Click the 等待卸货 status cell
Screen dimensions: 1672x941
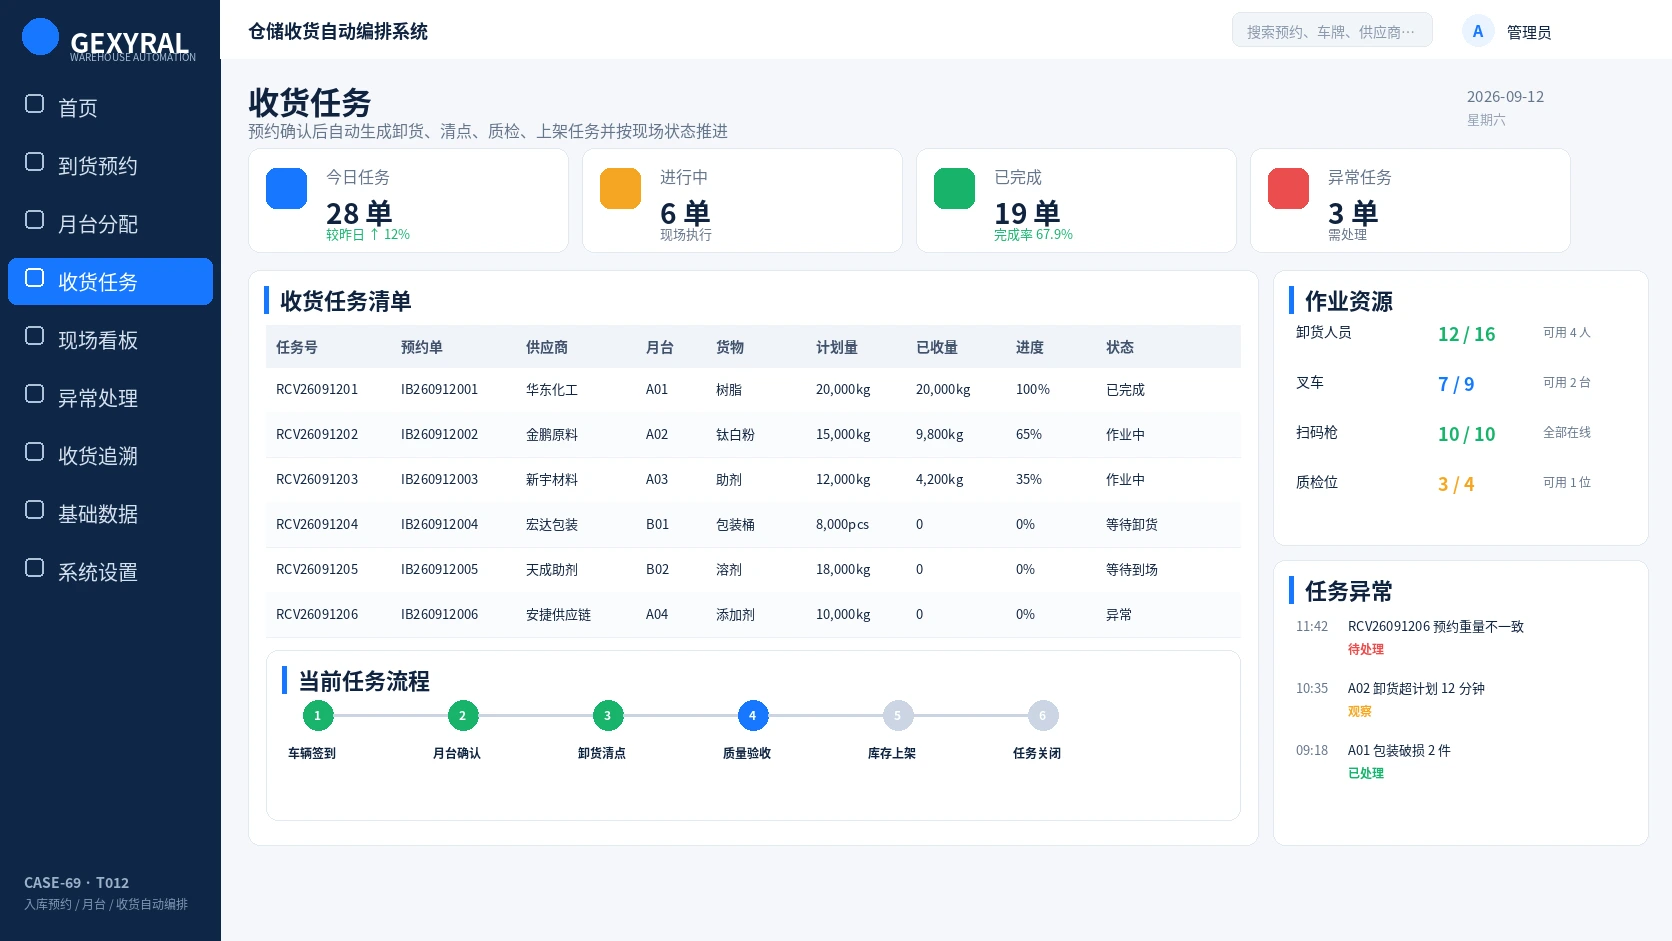tap(1132, 525)
